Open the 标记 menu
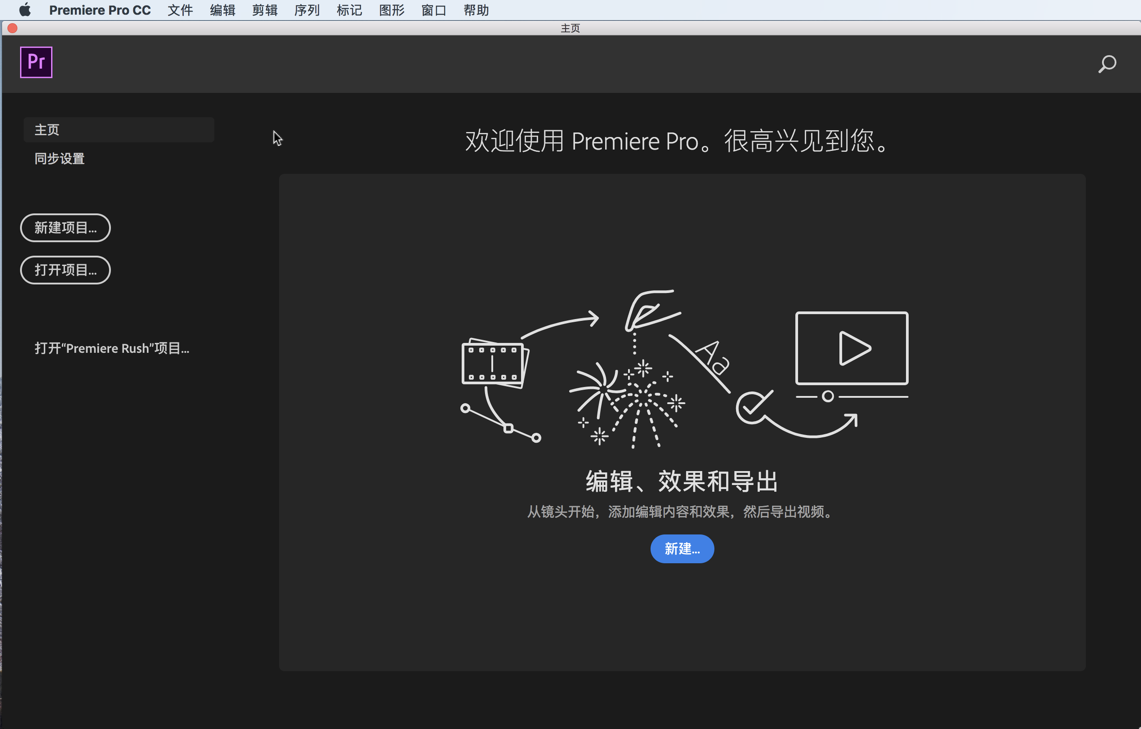 [x=349, y=10]
